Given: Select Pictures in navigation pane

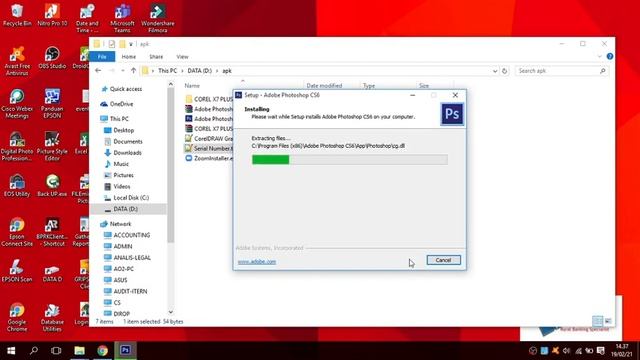Looking at the screenshot, I should tap(123, 175).
